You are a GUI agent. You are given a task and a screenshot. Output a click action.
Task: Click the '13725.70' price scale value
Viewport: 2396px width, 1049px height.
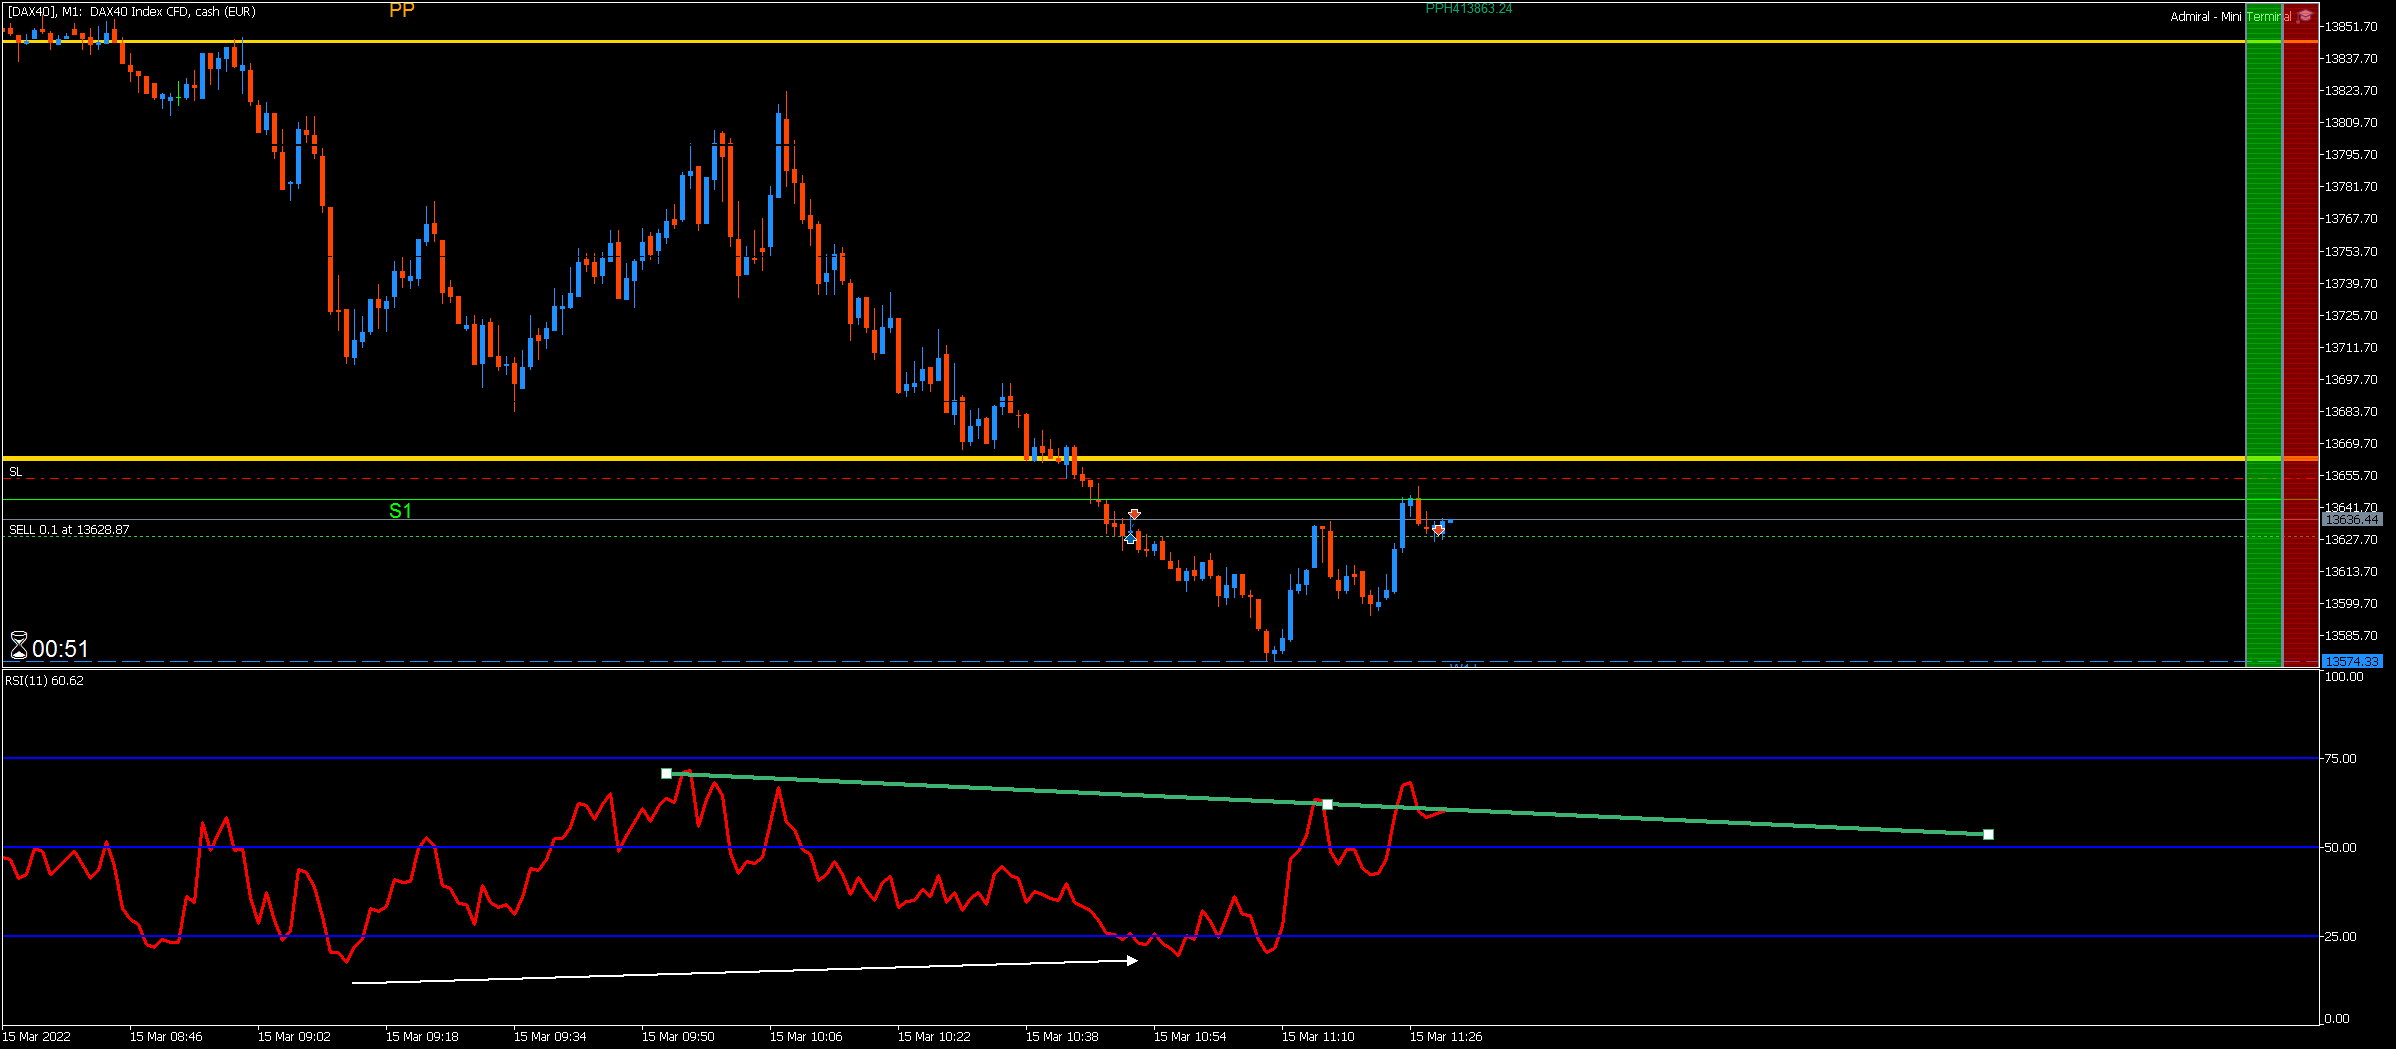click(x=2350, y=316)
